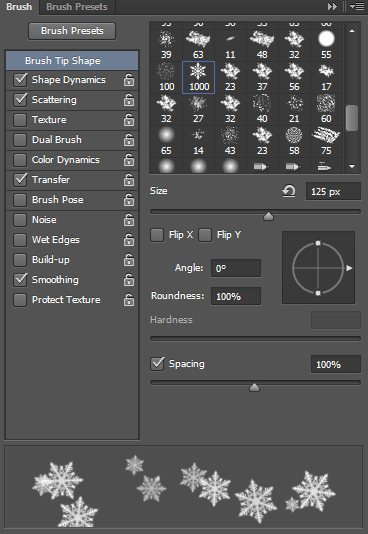Click the Texture lock icon
This screenshot has width=368, height=534.
coord(129,120)
